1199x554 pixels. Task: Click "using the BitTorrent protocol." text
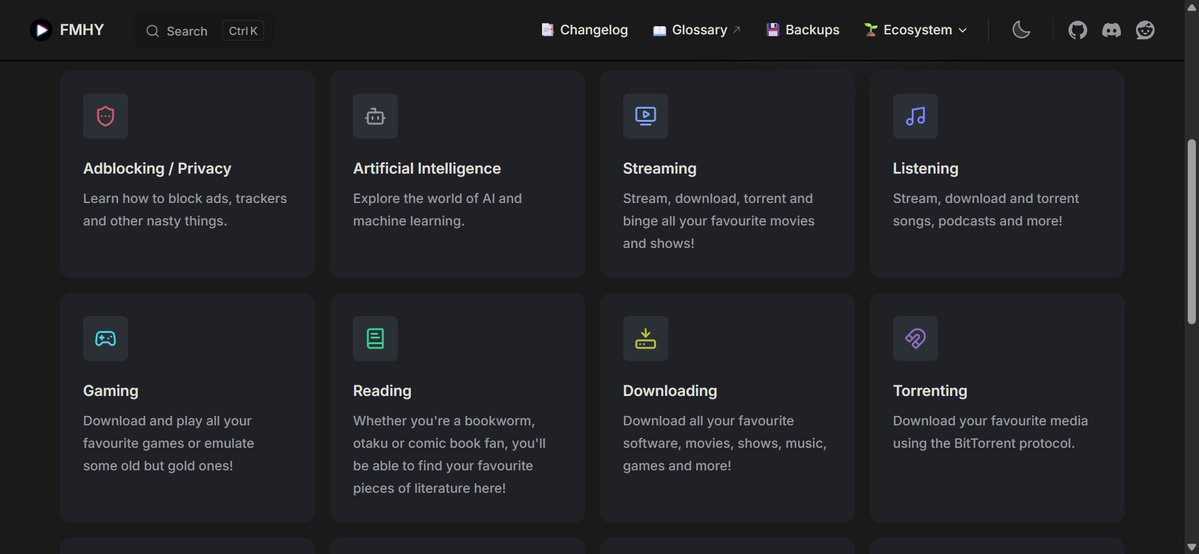click(x=984, y=443)
